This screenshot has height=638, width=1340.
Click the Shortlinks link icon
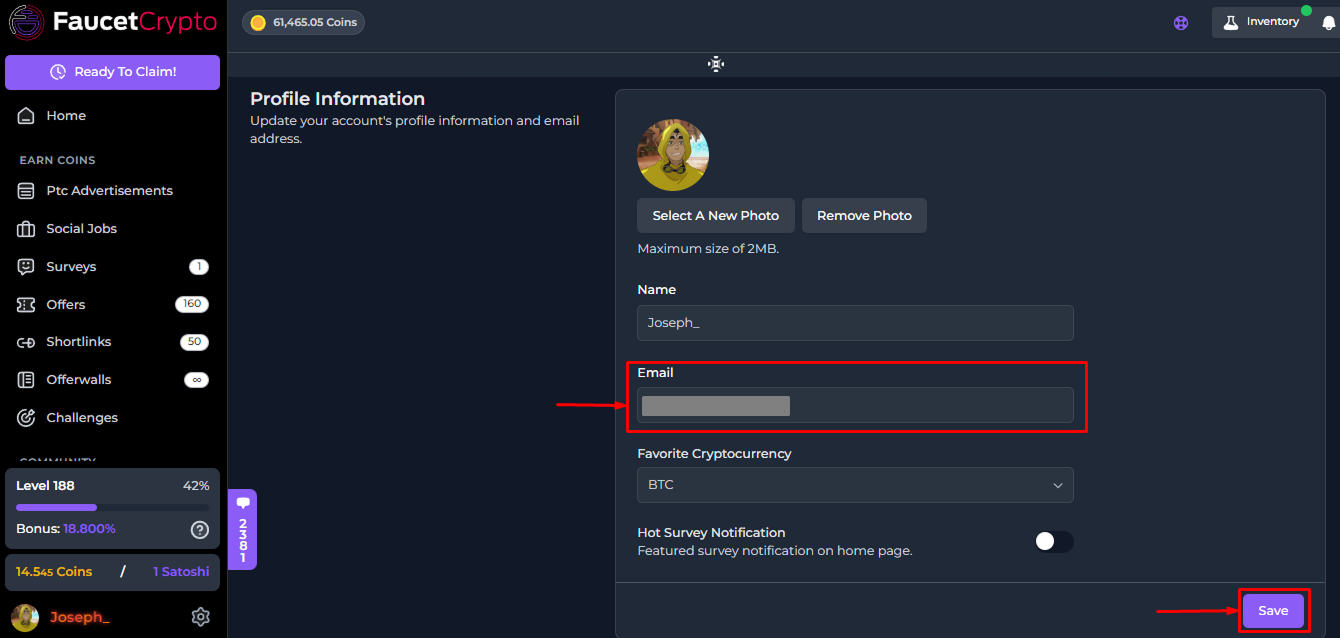click(26, 342)
